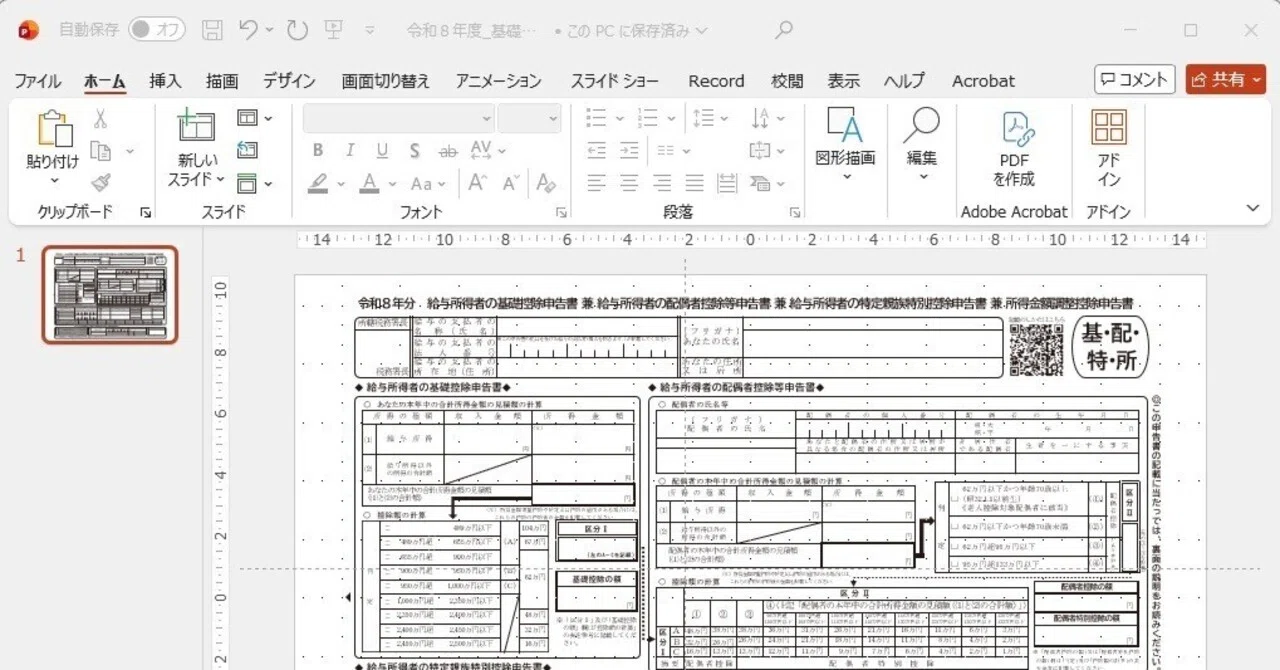The width and height of the screenshot is (1280, 670).
Task: Click the increase indent icon
Action: pos(629,151)
